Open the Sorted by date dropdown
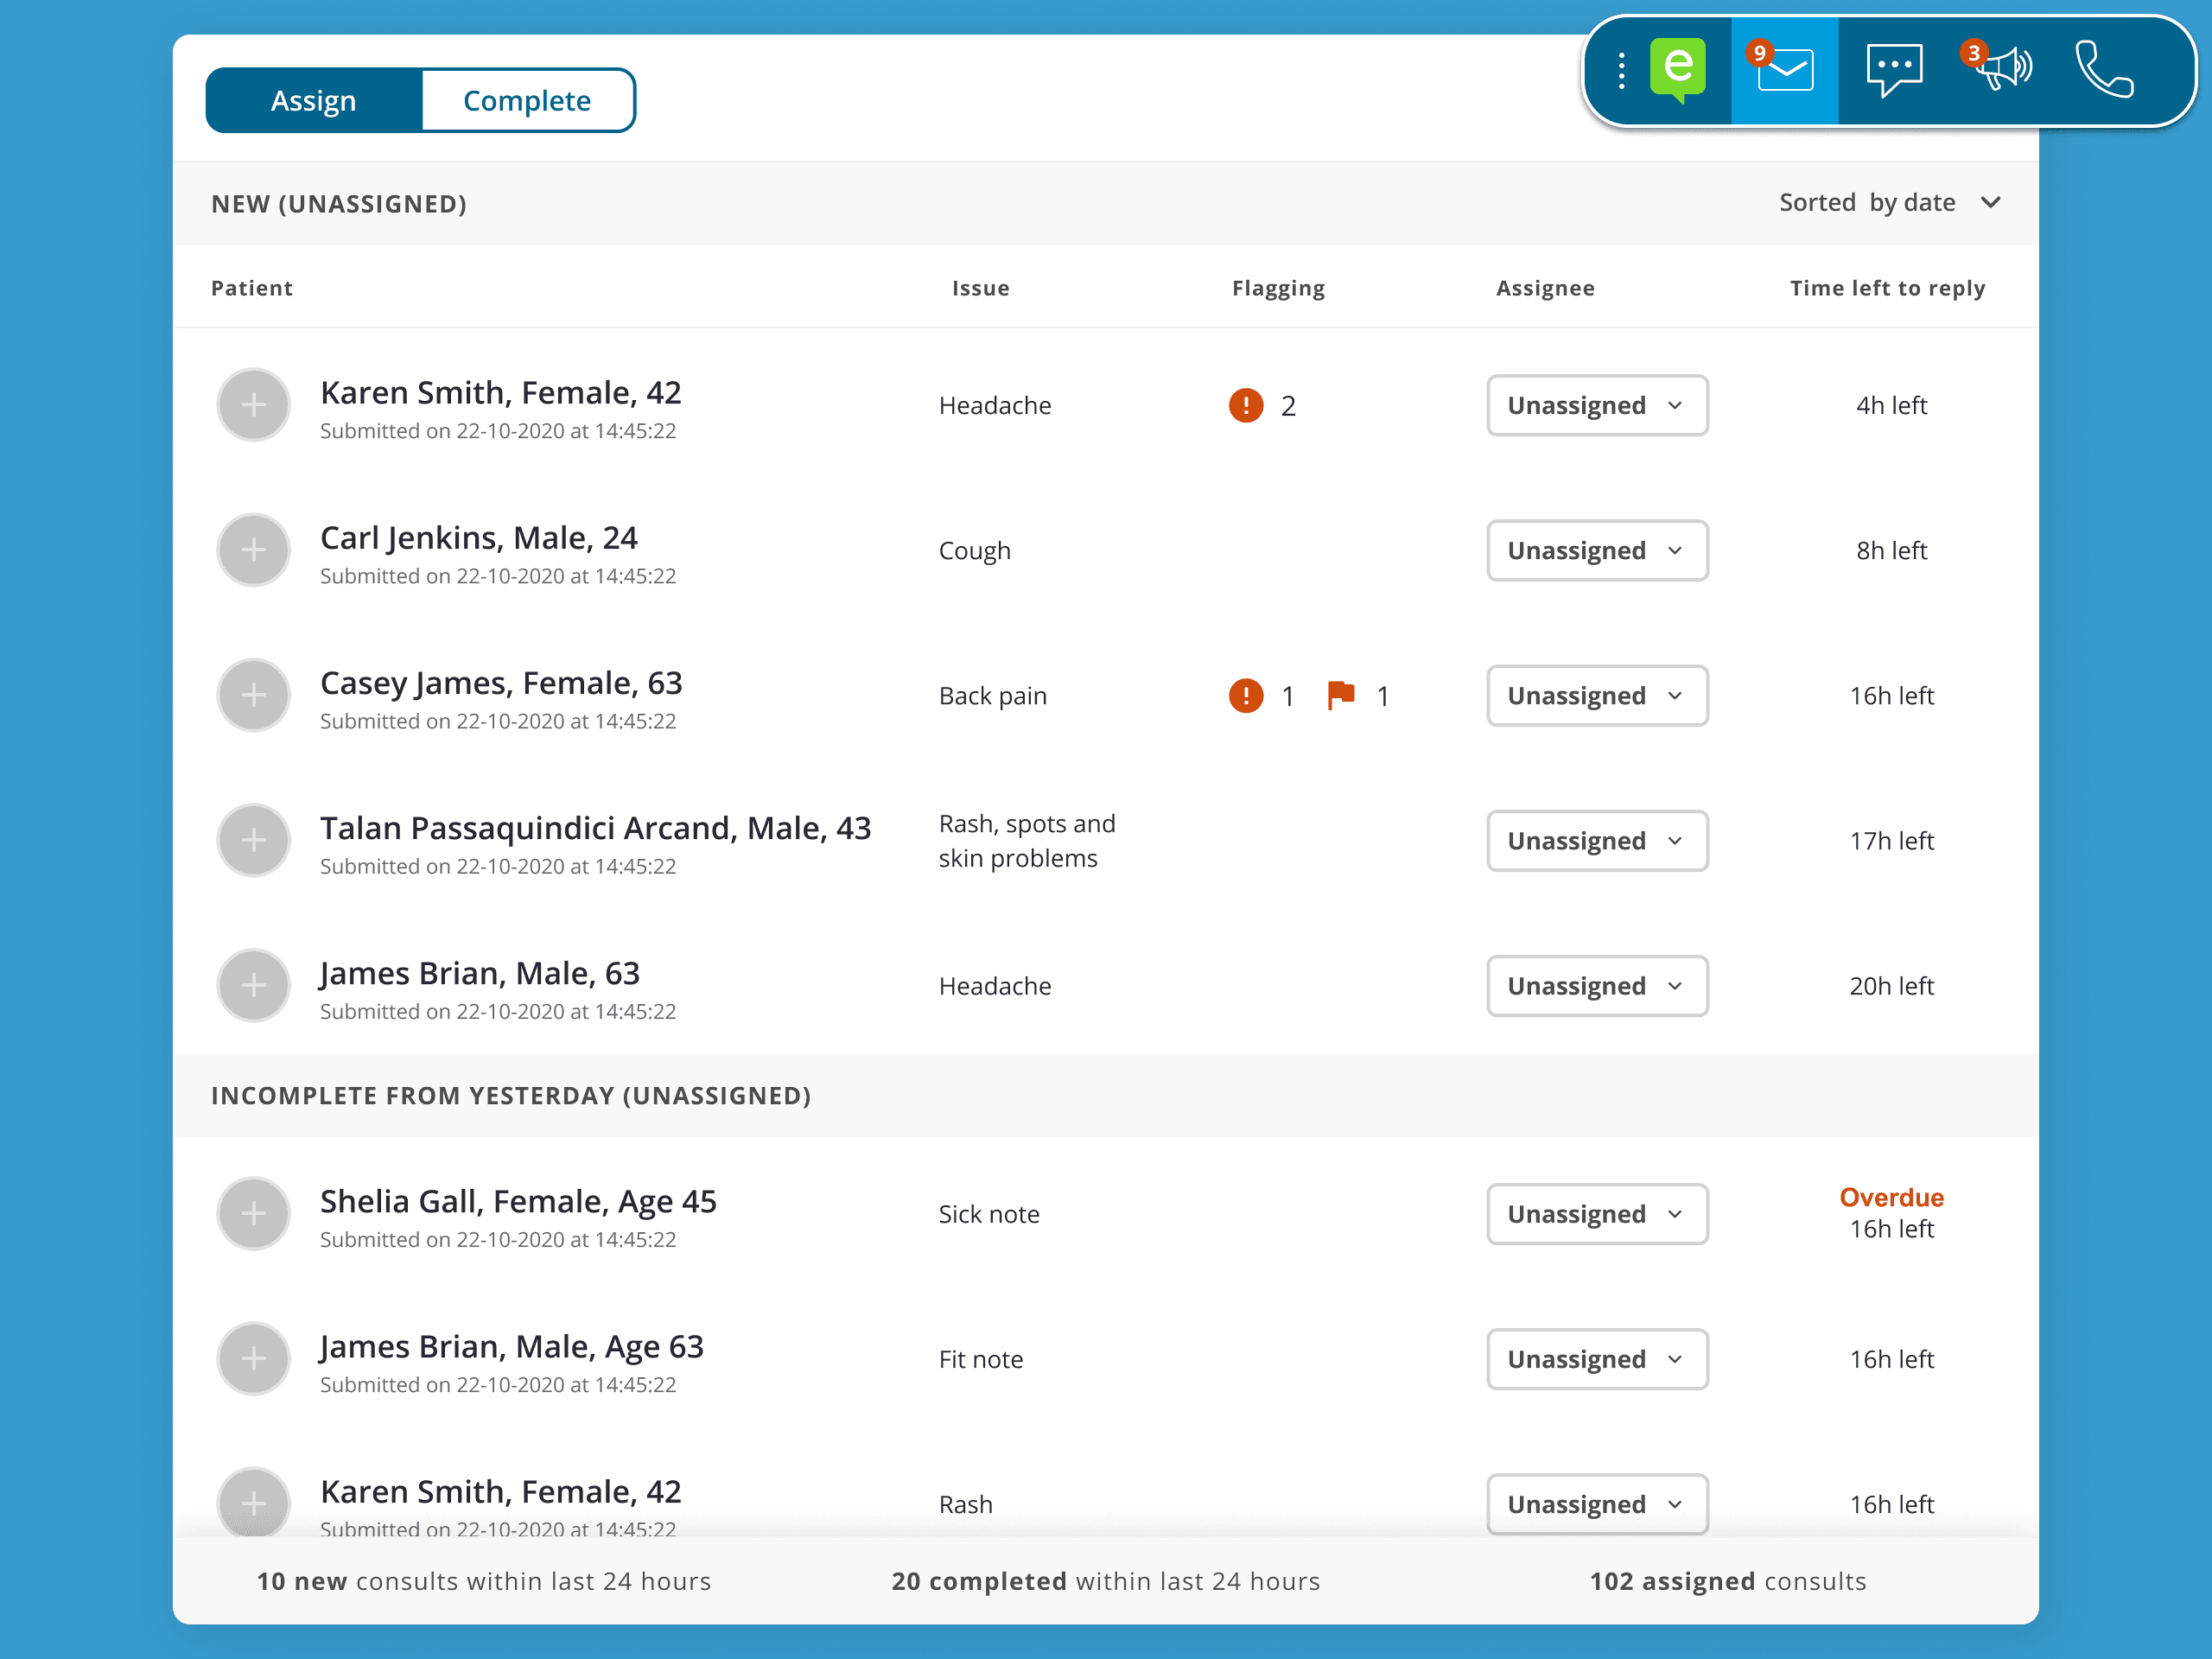Viewport: 2212px width, 1659px height. point(1888,203)
